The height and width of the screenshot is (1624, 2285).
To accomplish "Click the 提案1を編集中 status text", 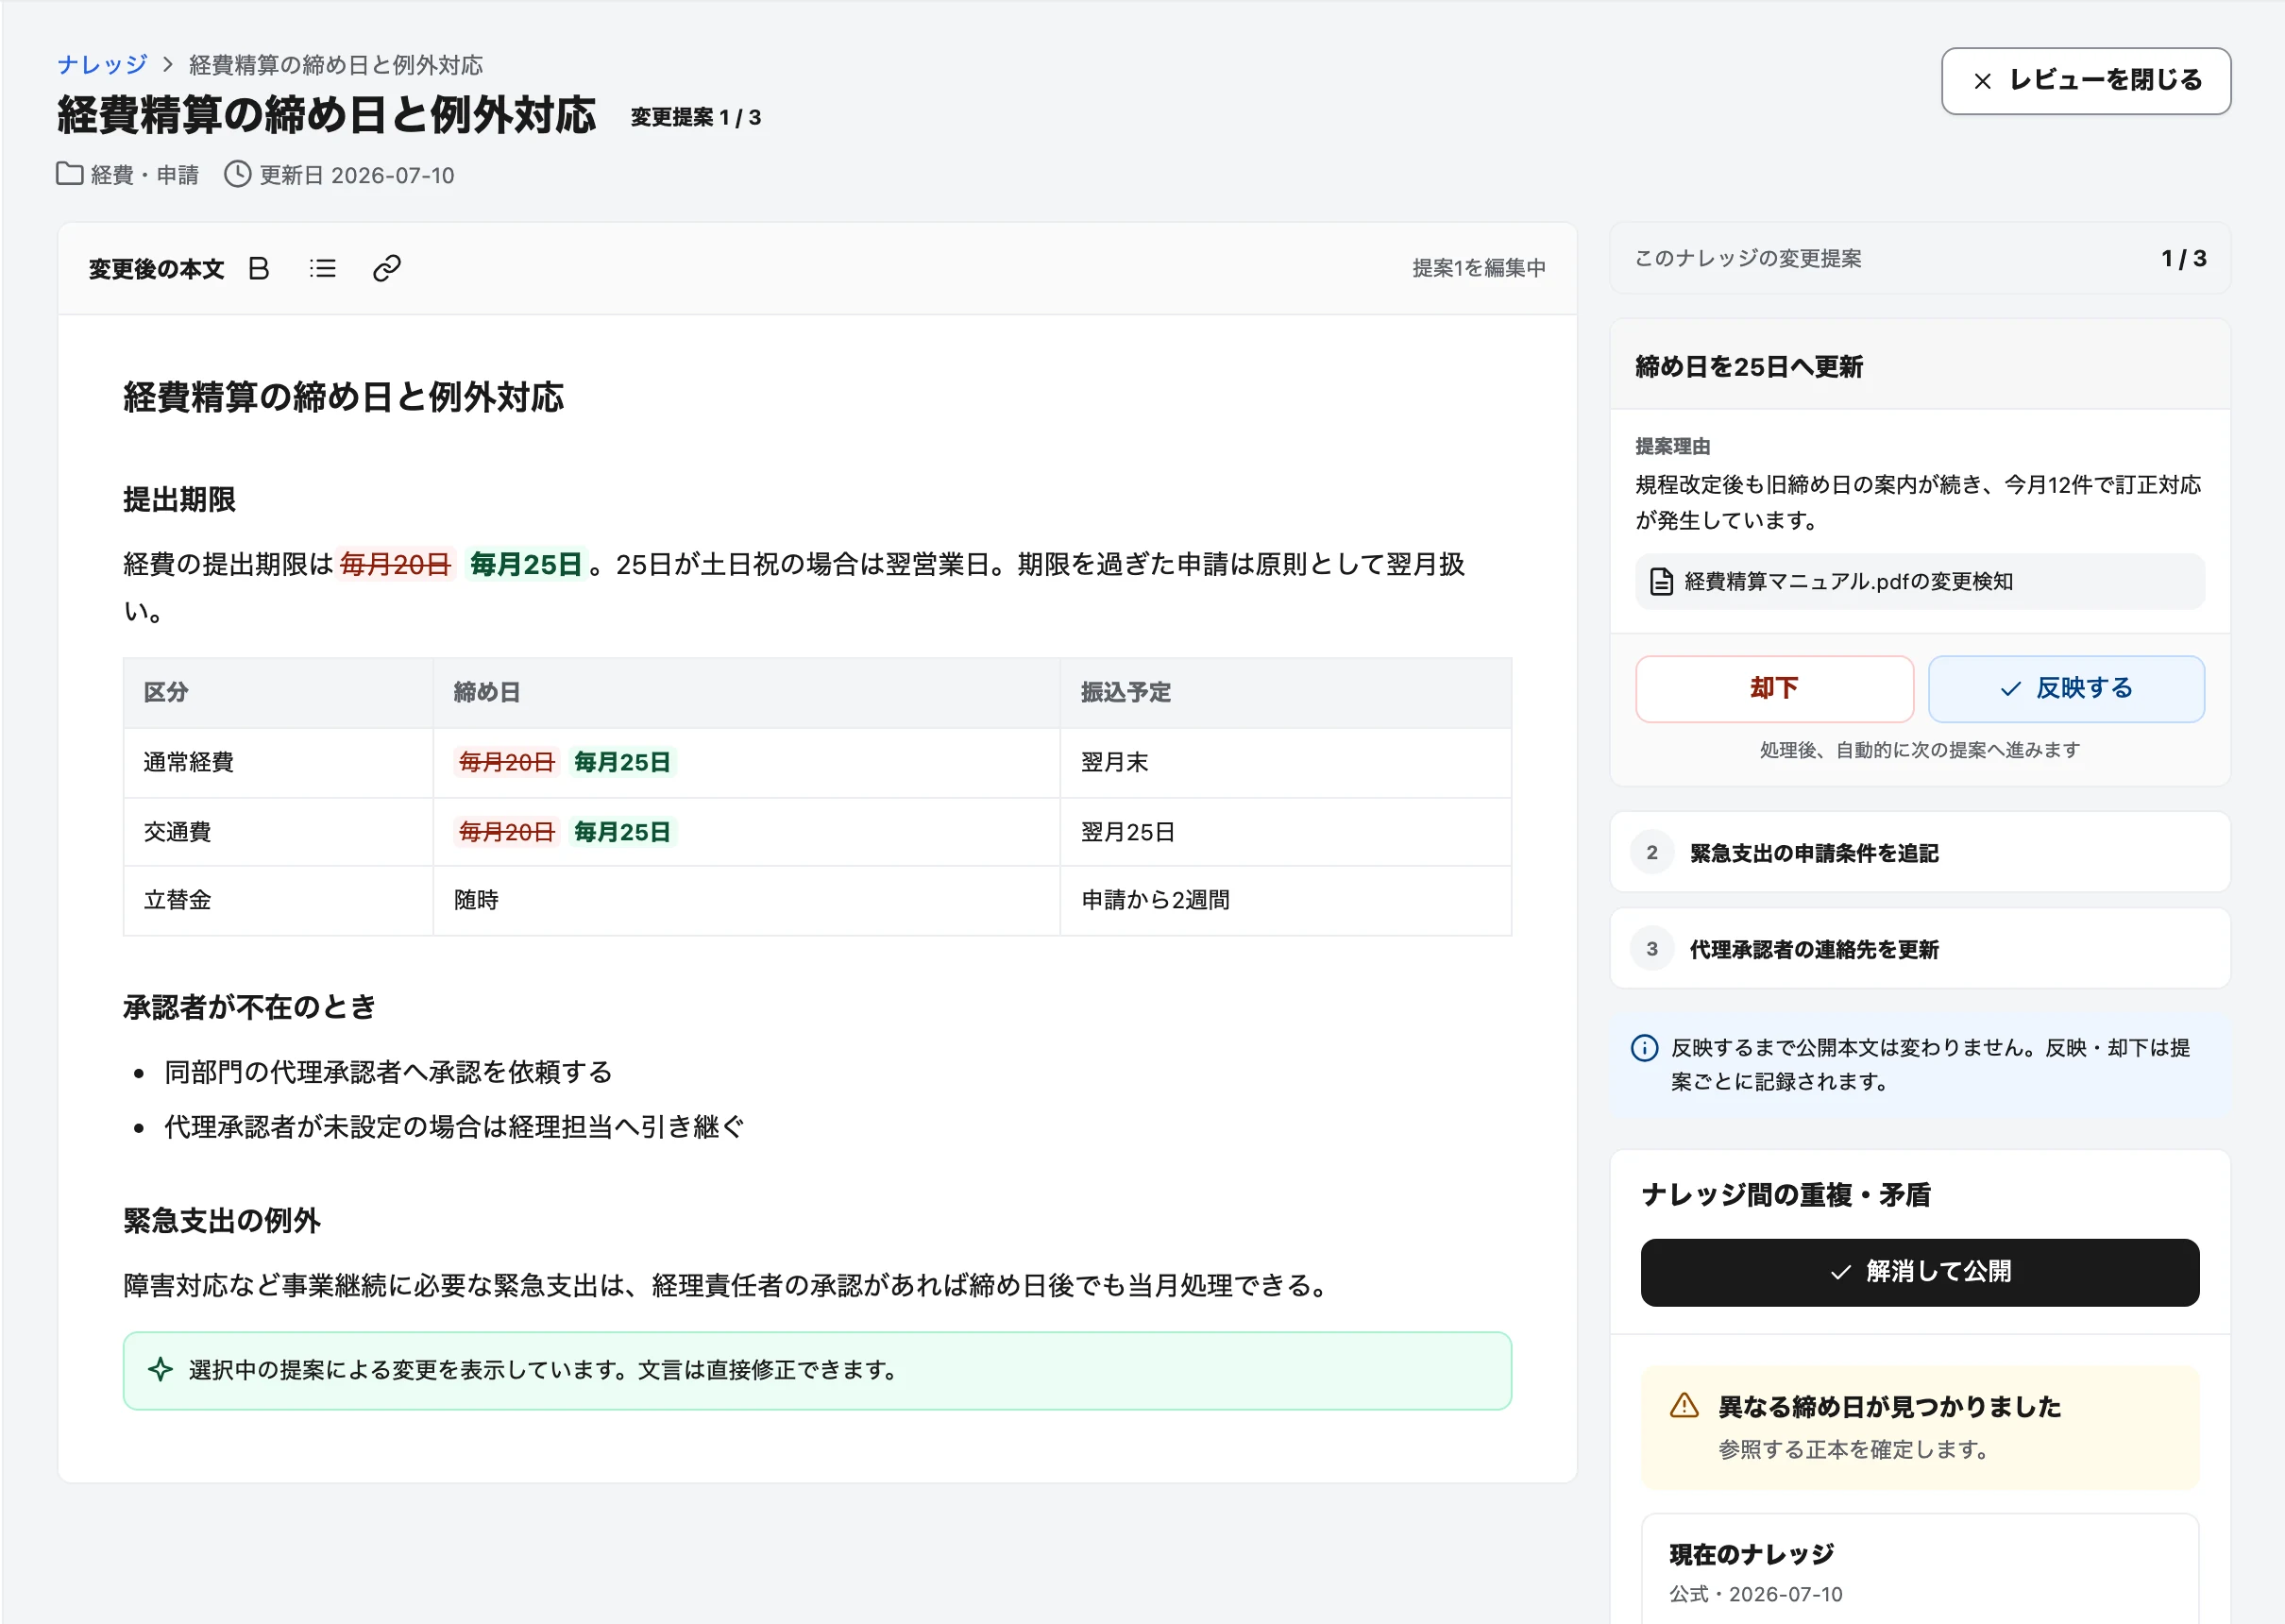I will pos(1478,268).
